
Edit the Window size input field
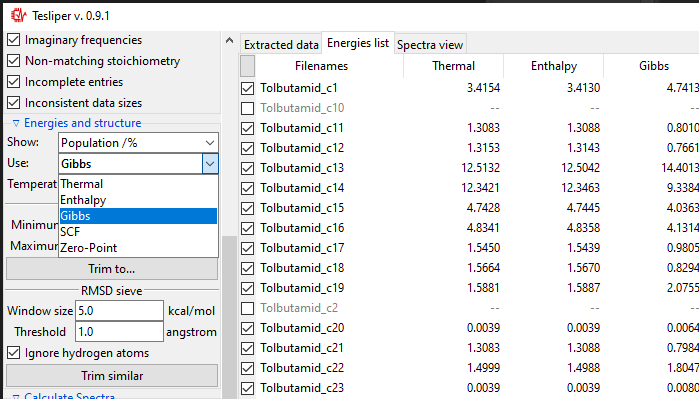(119, 311)
